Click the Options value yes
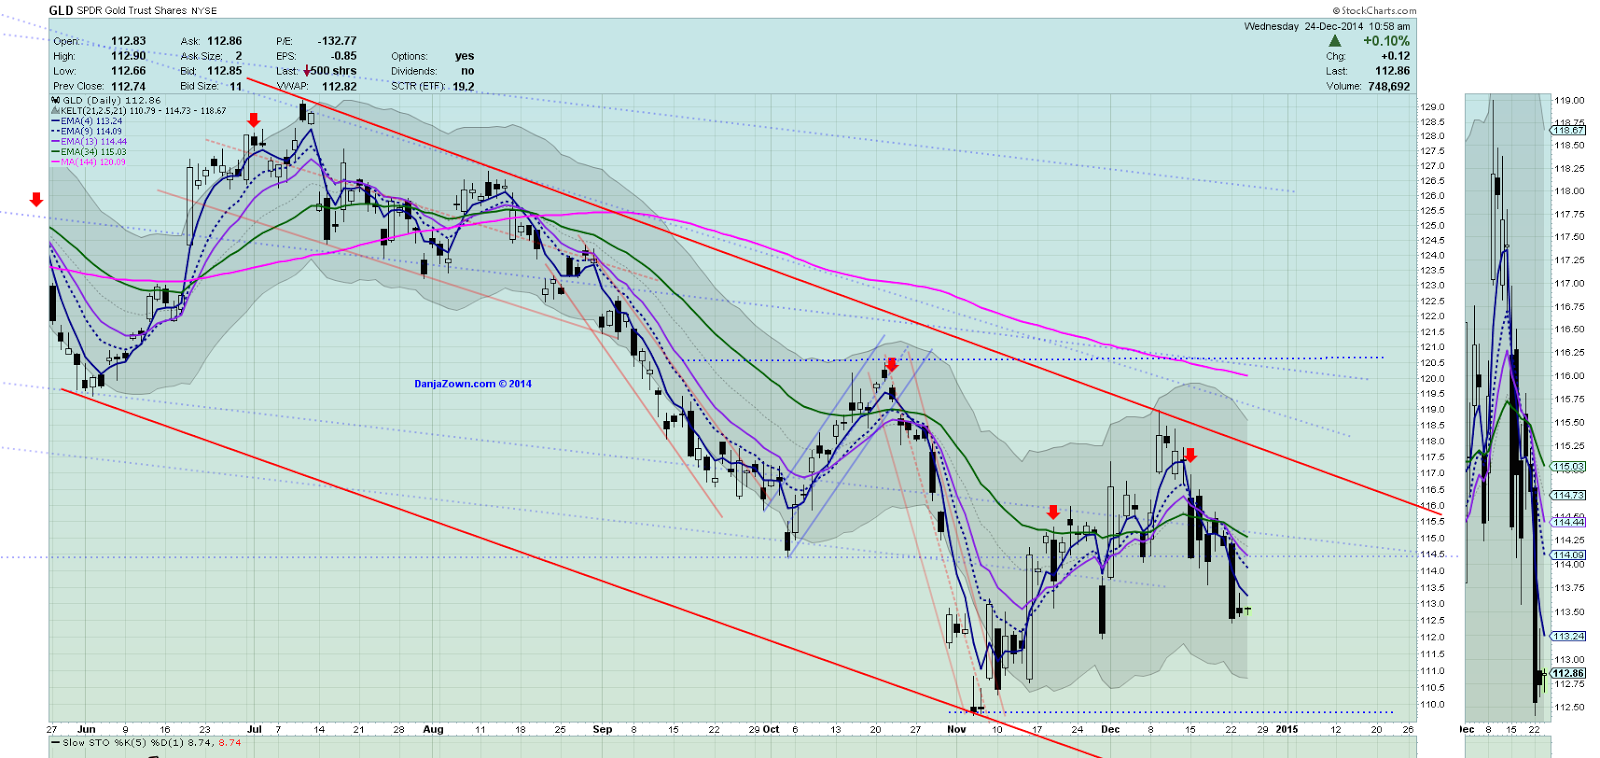The height and width of the screenshot is (758, 1600). [464, 56]
